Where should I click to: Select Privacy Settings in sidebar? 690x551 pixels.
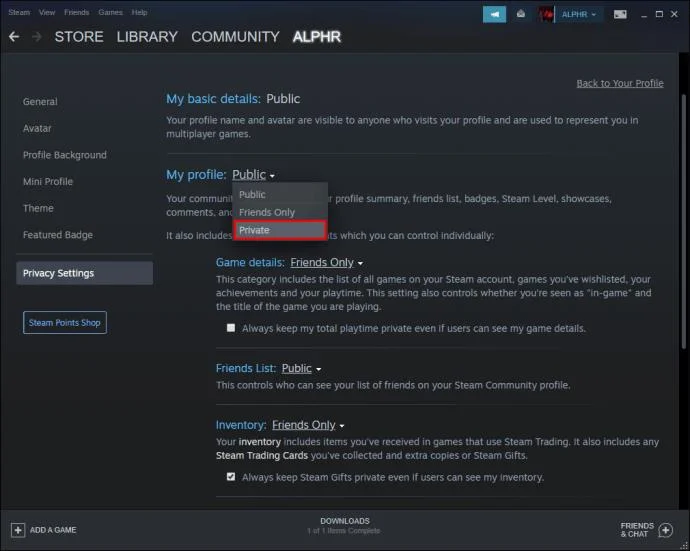tap(84, 273)
